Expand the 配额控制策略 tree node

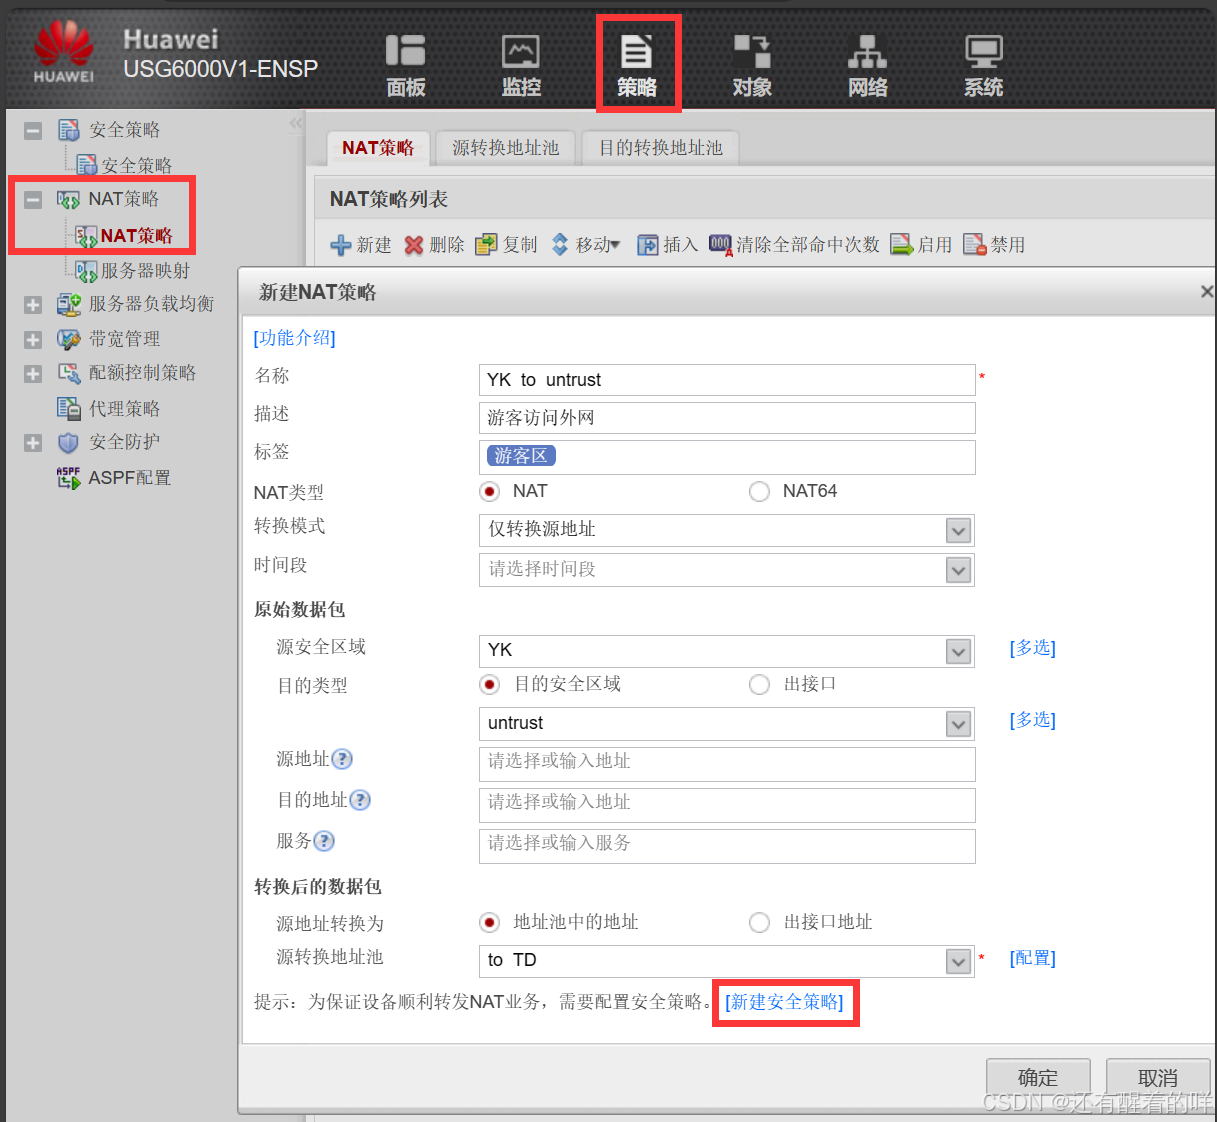(x=33, y=374)
